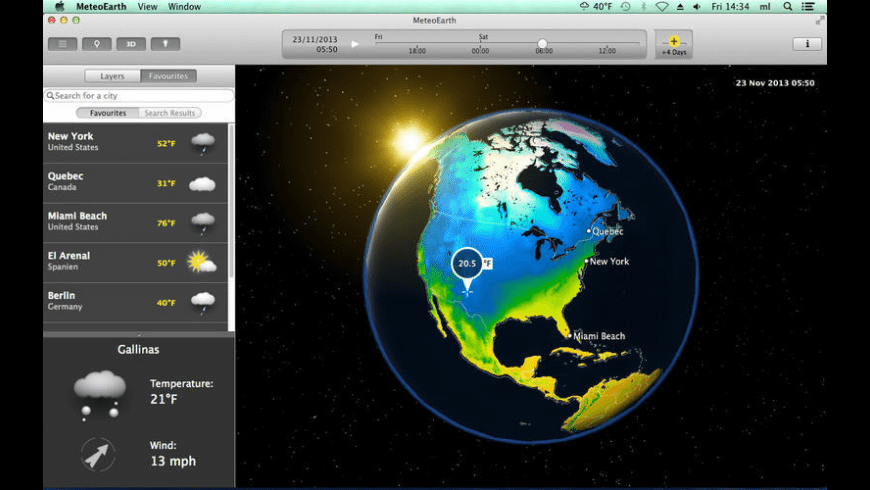870x490 pixels.
Task: Select Berlin in favourites list
Action: 135,302
